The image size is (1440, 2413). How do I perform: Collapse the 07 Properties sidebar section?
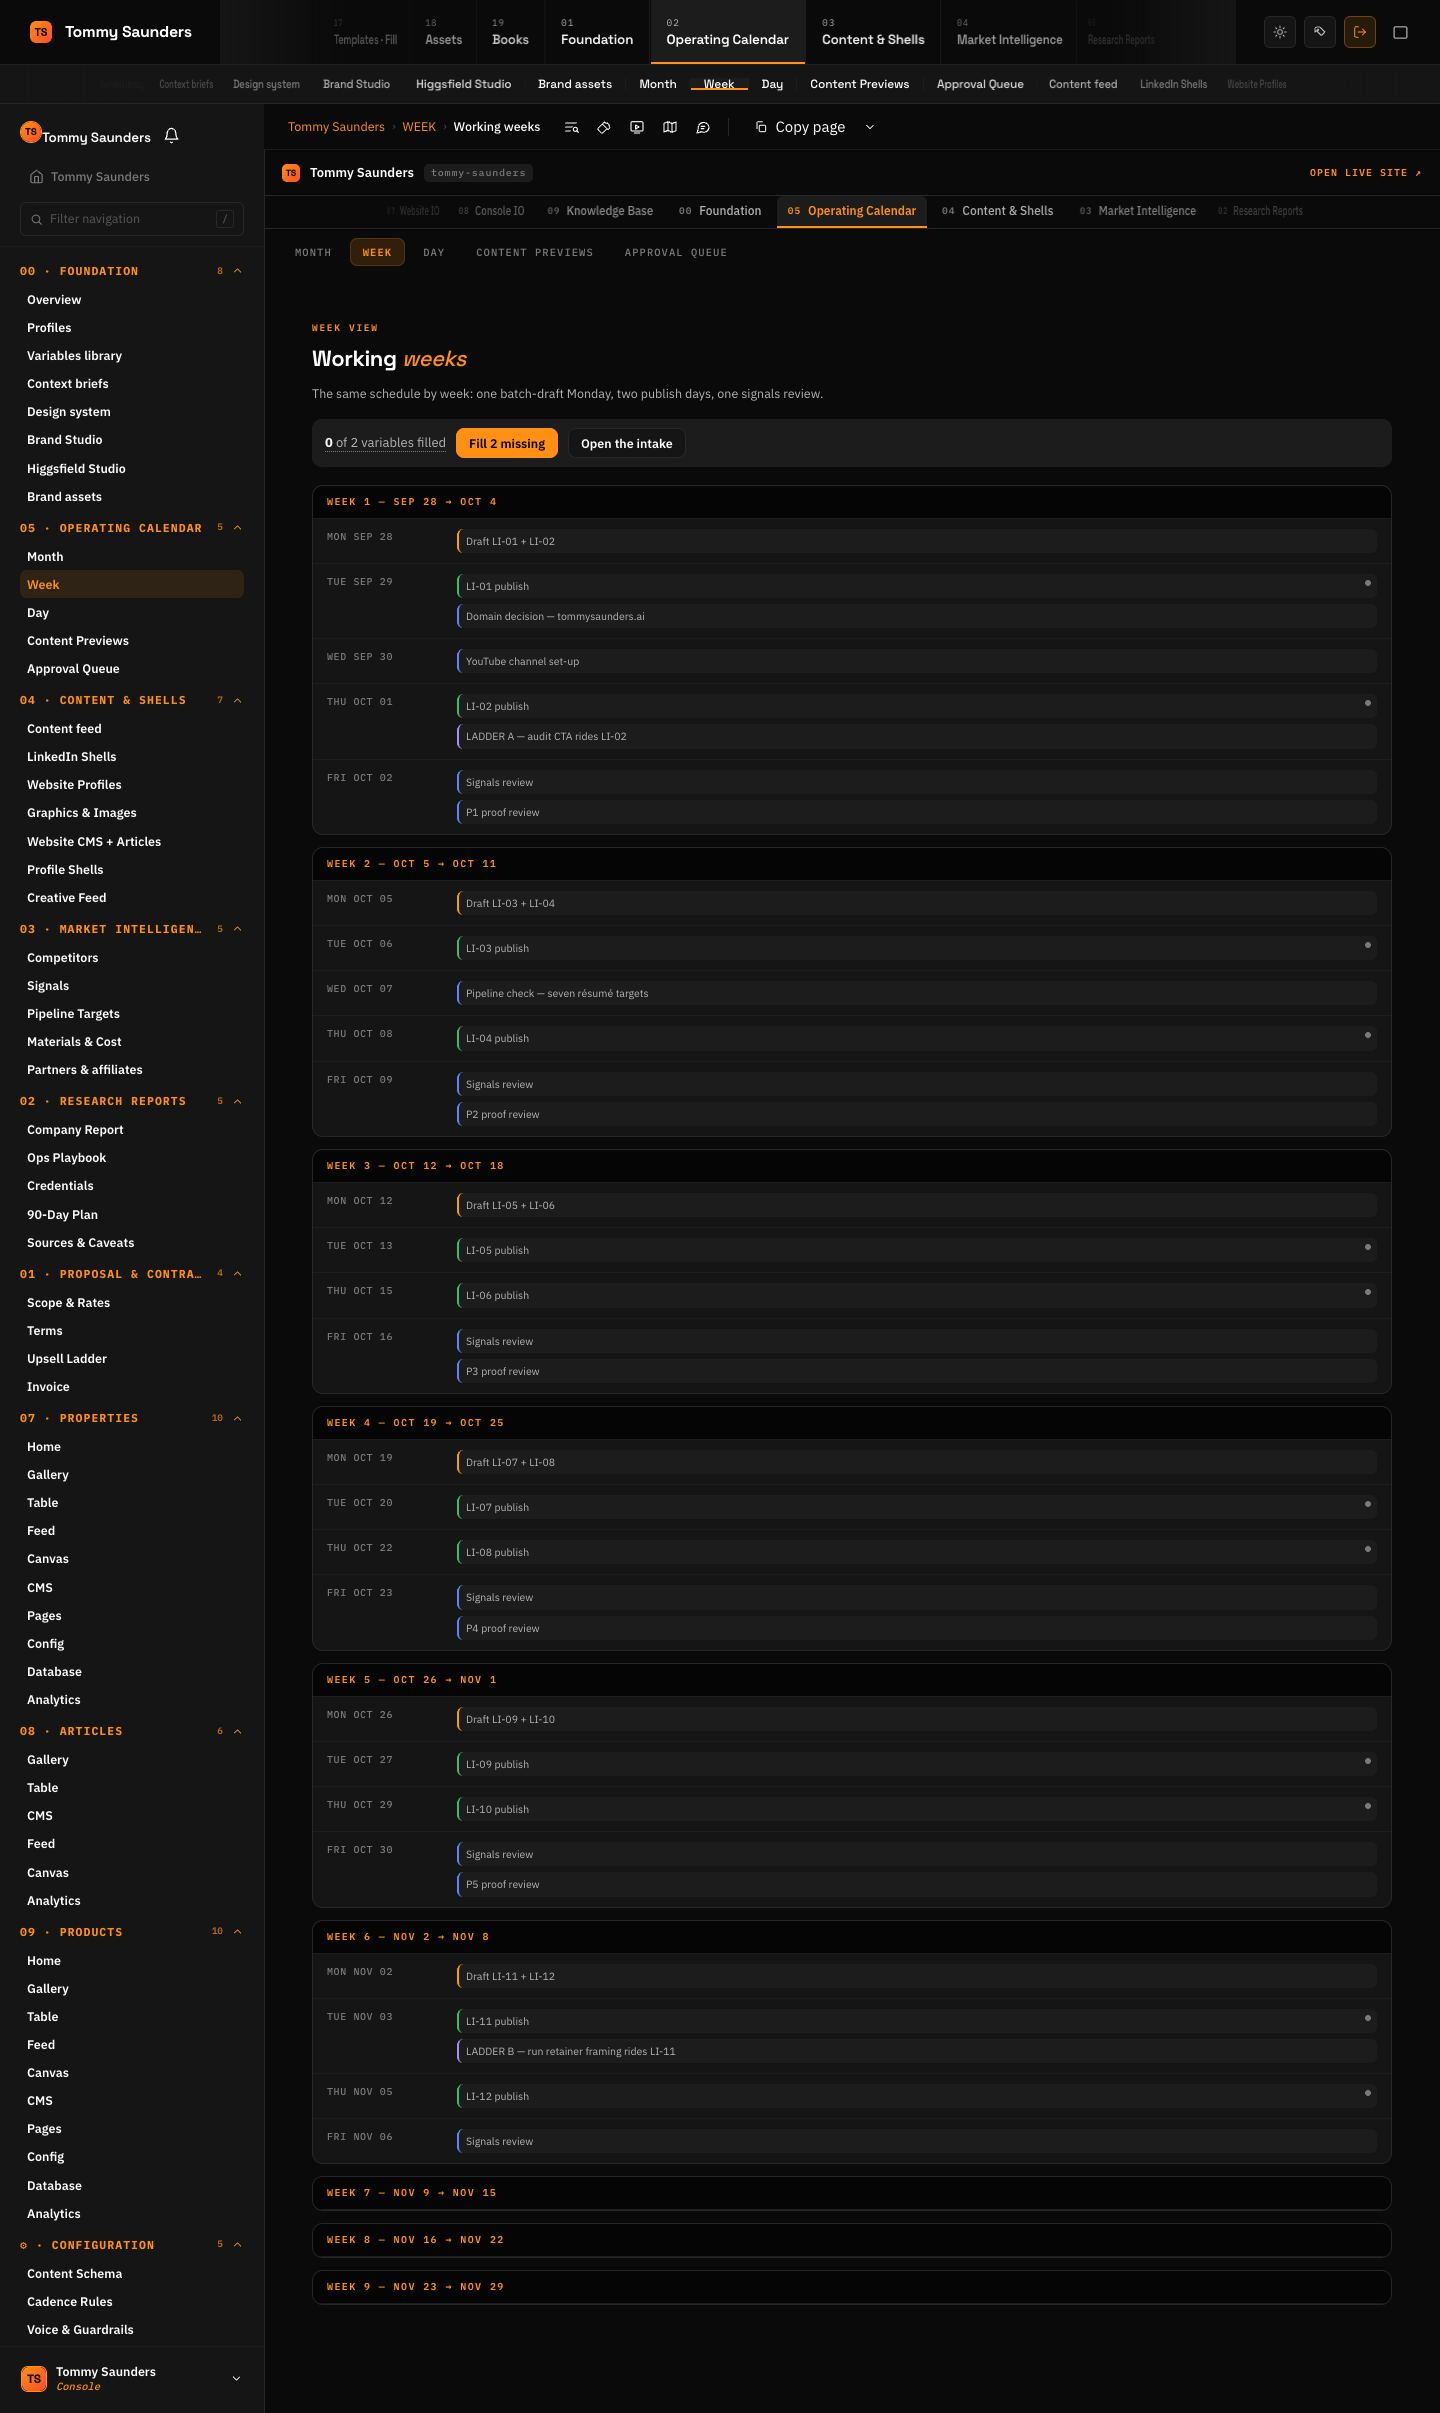pos(237,1418)
